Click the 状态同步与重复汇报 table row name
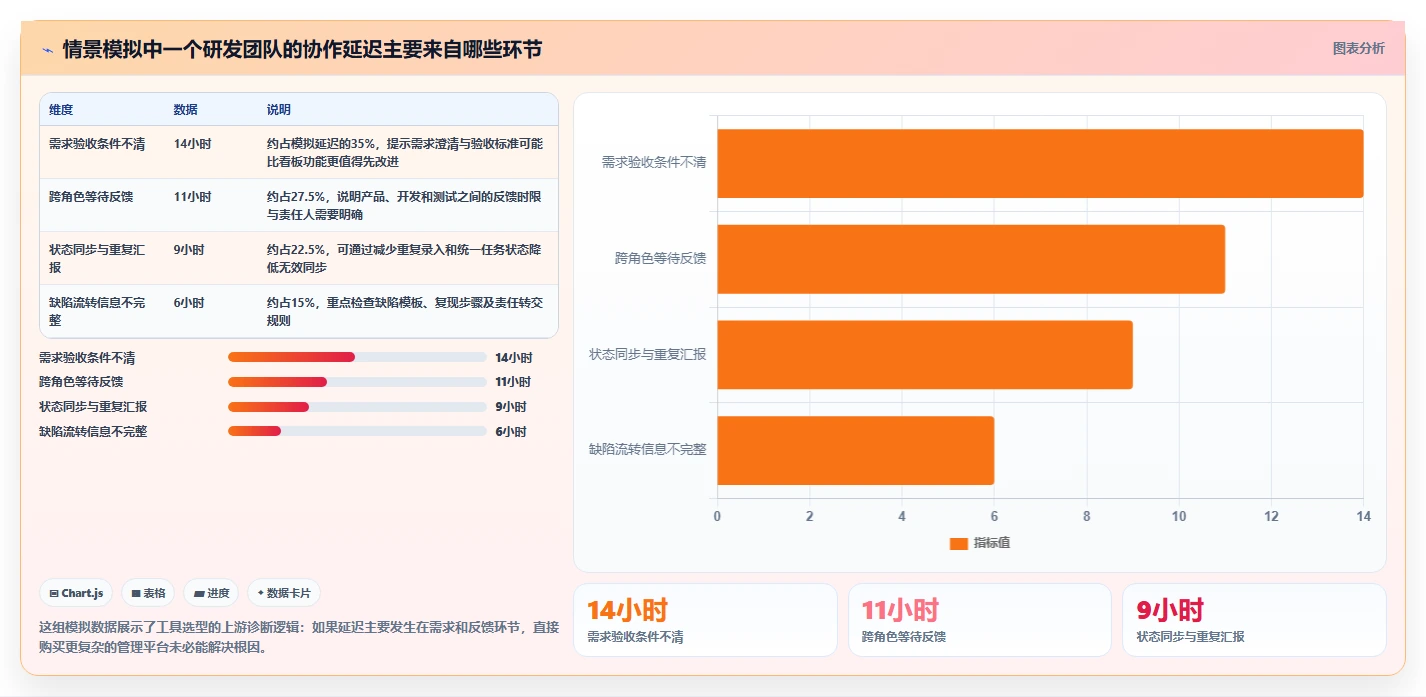The height and width of the screenshot is (697, 1426). click(x=97, y=258)
